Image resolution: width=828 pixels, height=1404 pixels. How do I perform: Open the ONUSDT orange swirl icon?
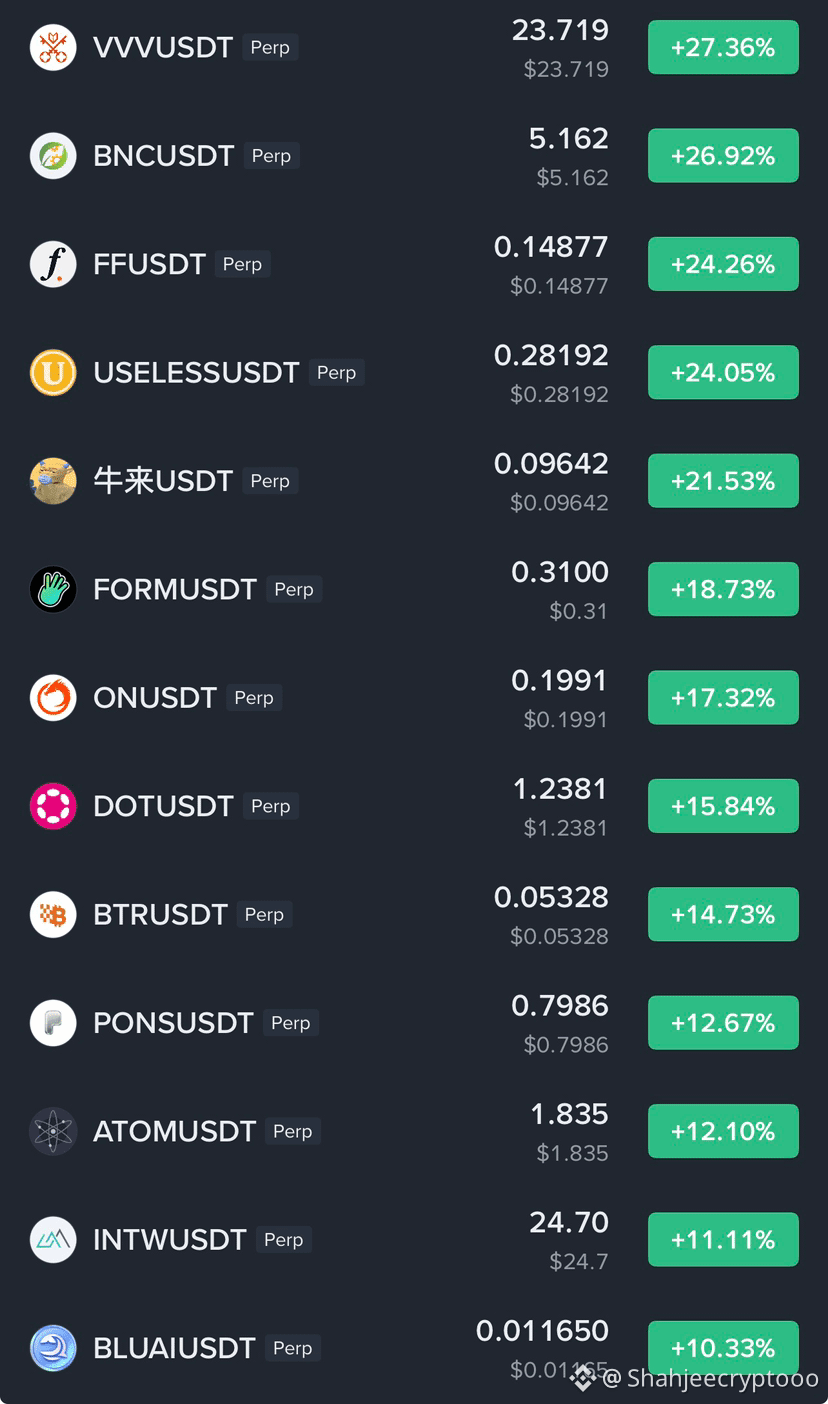(x=53, y=698)
